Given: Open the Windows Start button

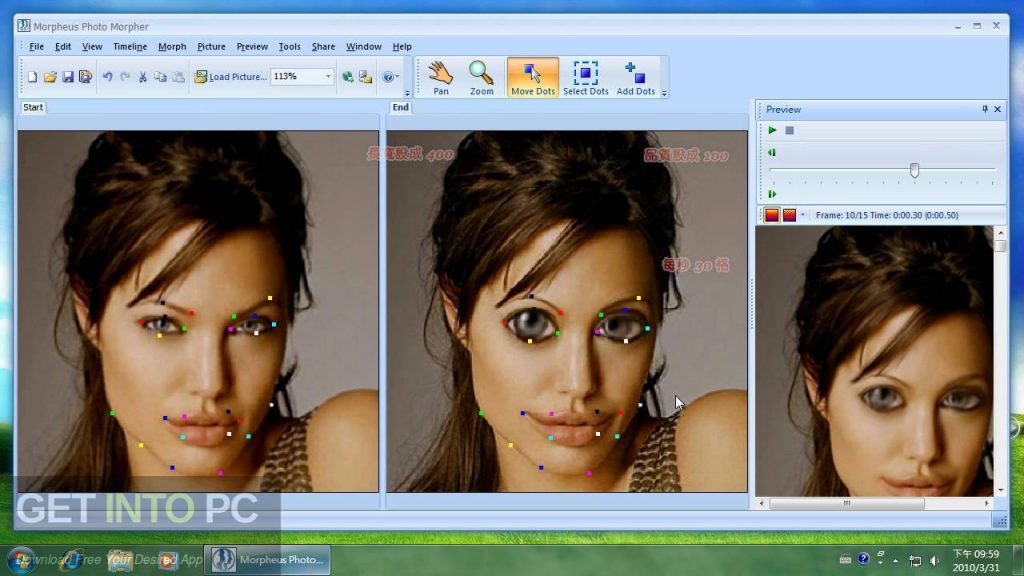Looking at the screenshot, I should point(20,560).
